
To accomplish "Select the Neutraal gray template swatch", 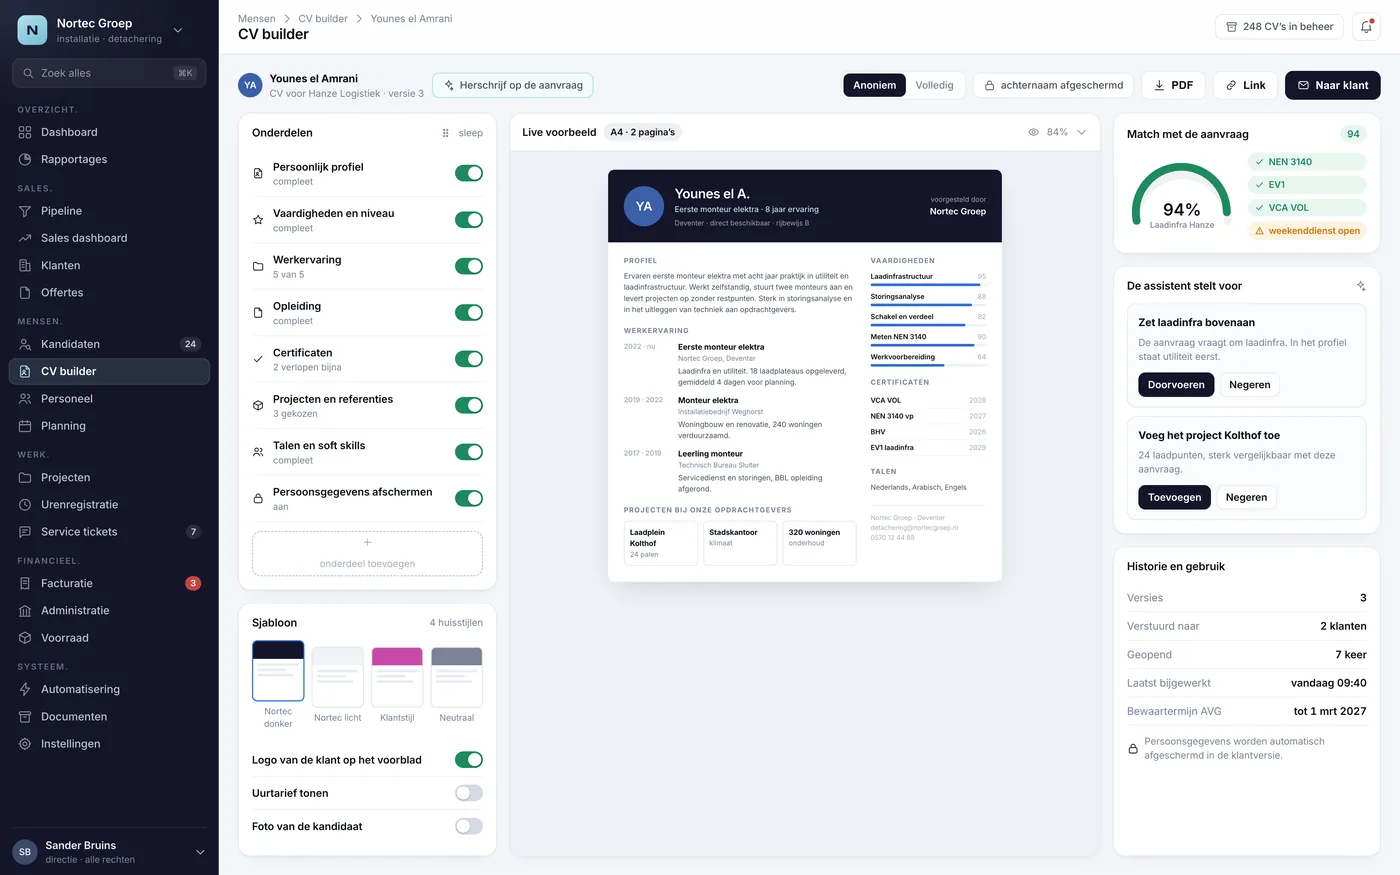I will click(457, 676).
